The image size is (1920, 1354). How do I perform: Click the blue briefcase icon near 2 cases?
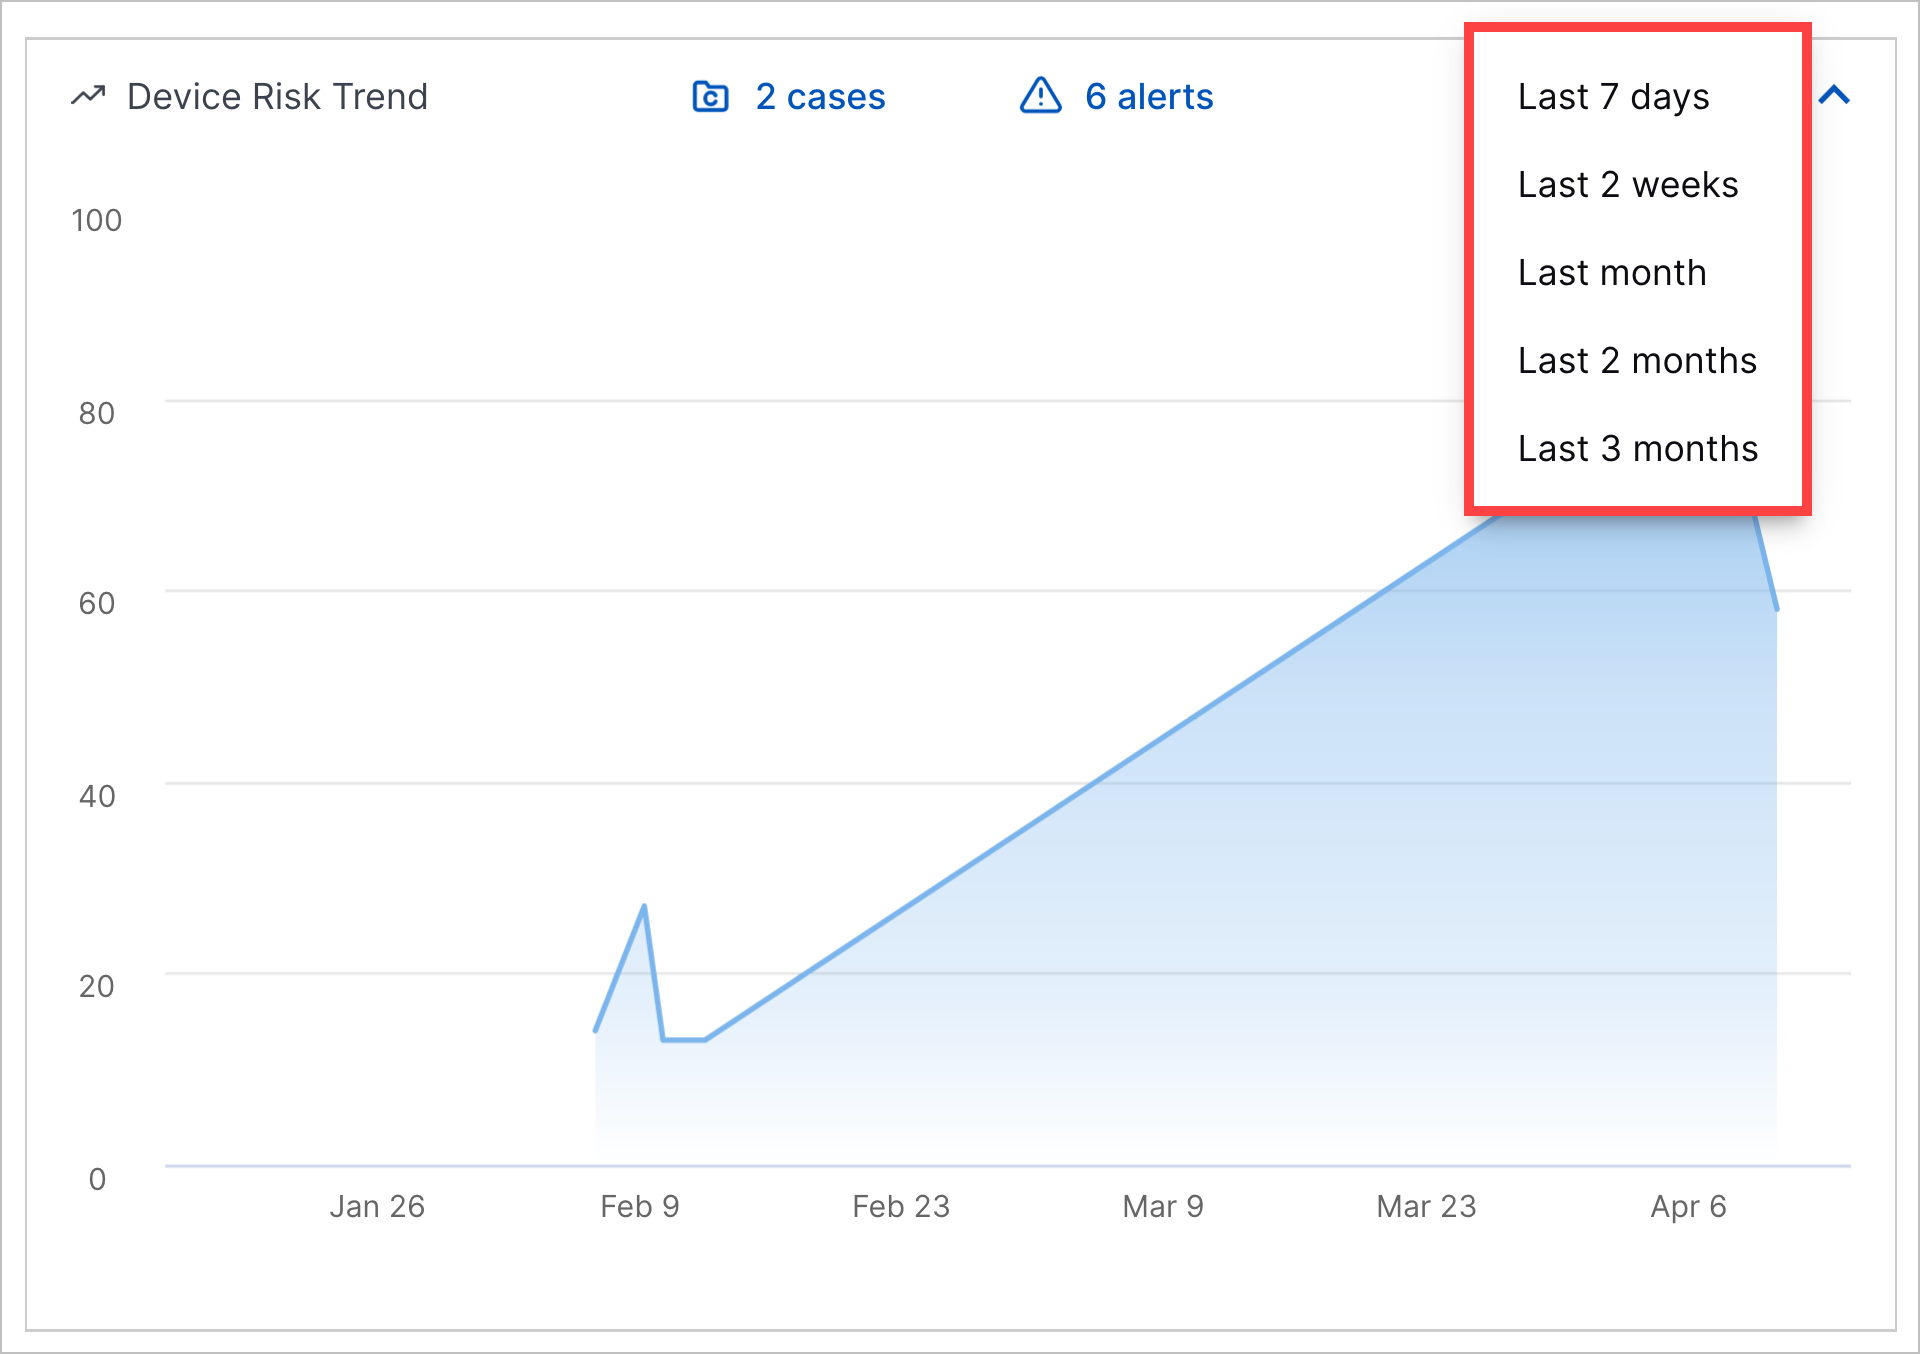pyautogui.click(x=710, y=96)
